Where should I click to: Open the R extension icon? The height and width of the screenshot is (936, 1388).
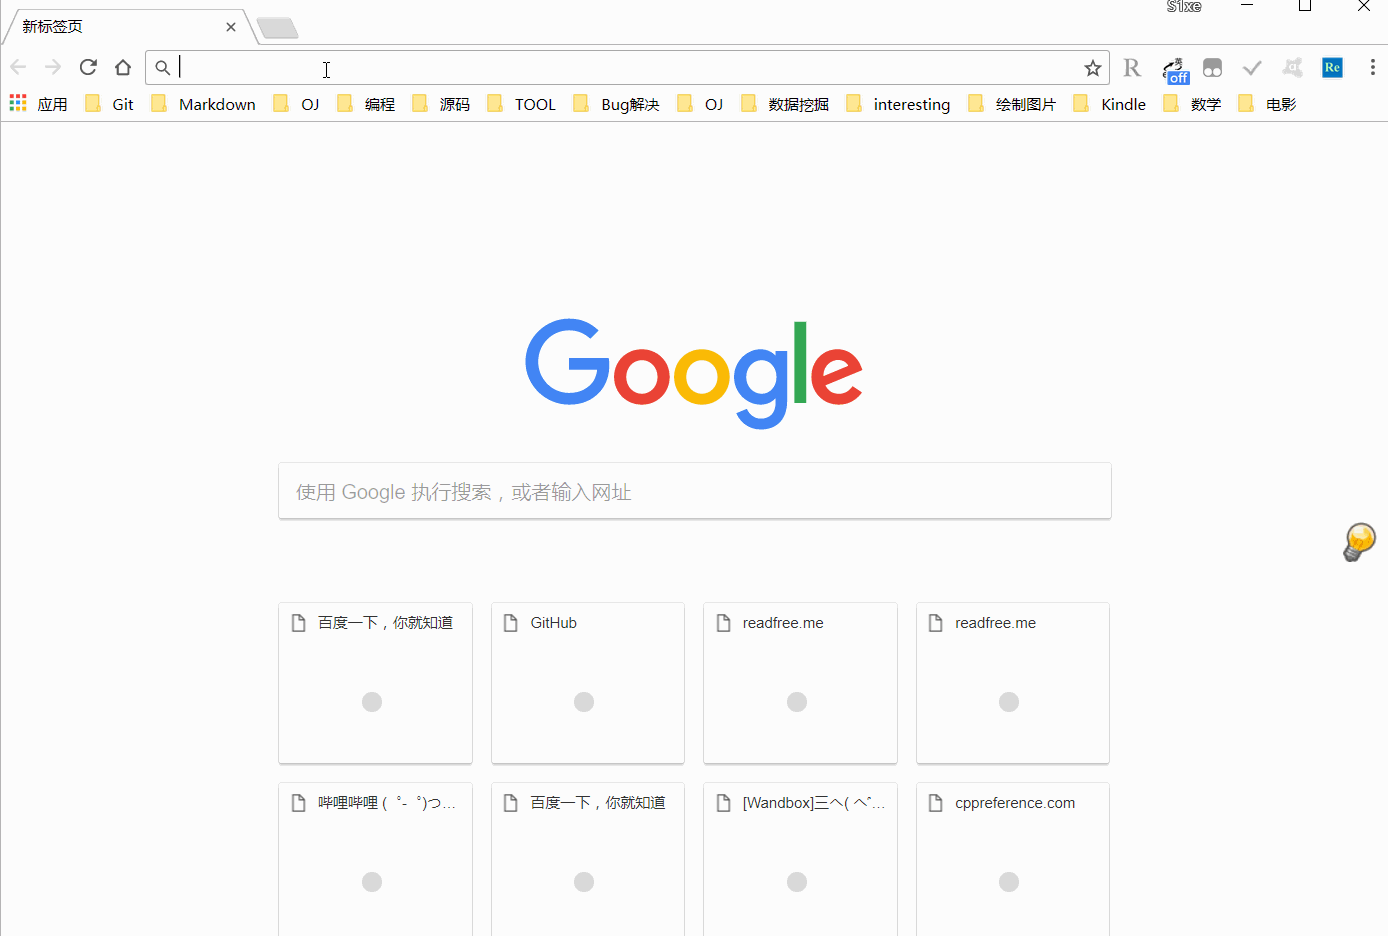1132,67
